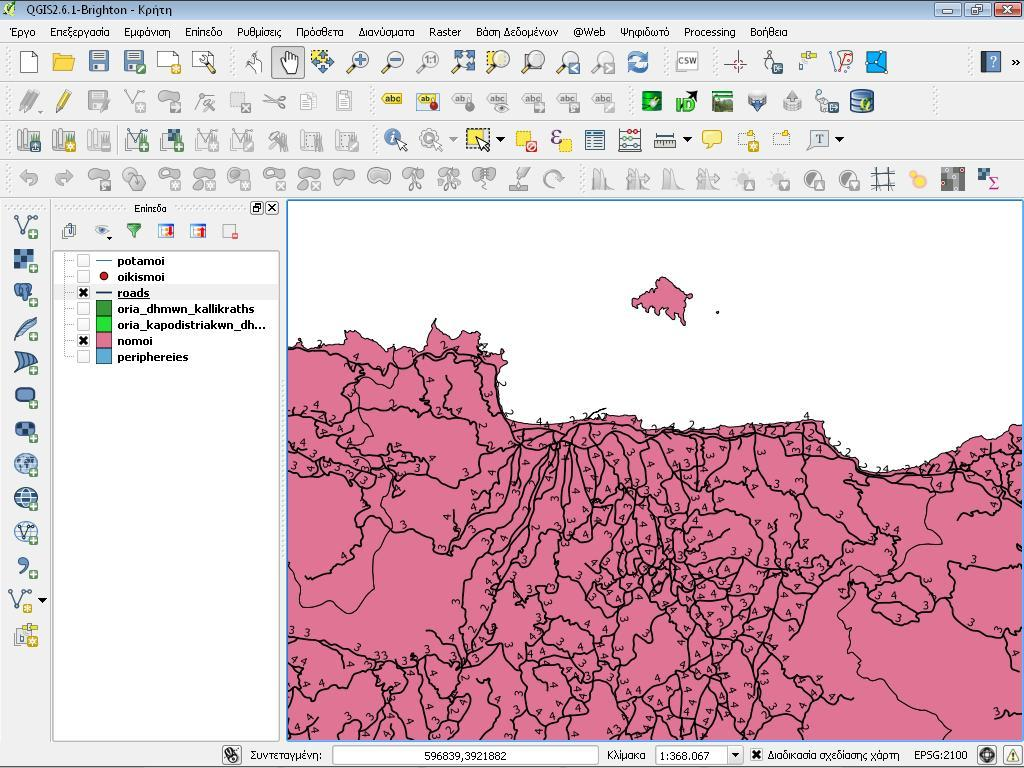Click the CRS status globe icon
This screenshot has width=1024, height=768.
click(x=987, y=755)
